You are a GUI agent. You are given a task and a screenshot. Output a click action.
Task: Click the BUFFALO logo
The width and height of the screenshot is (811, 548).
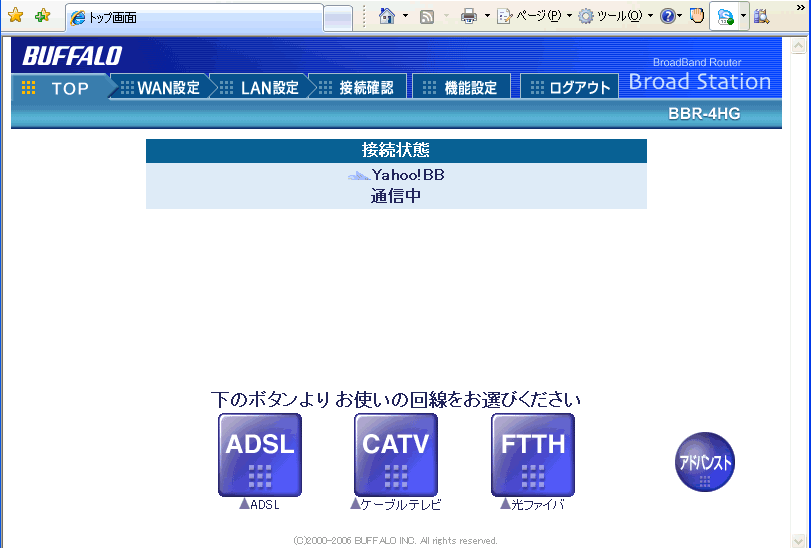click(72, 55)
